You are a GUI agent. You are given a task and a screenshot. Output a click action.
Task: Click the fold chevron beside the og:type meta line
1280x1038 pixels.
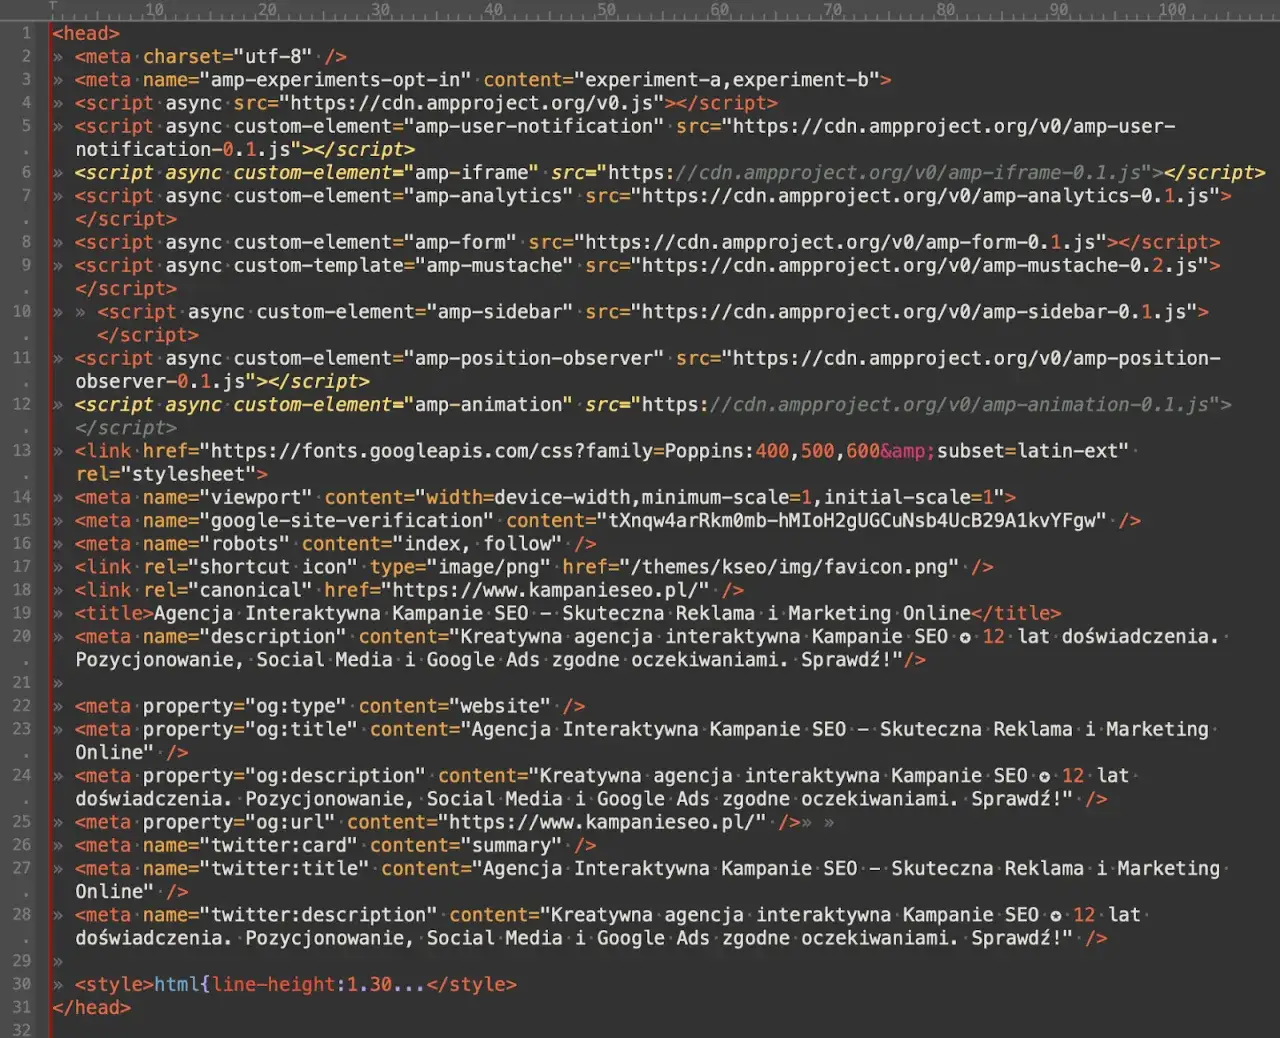point(59,705)
